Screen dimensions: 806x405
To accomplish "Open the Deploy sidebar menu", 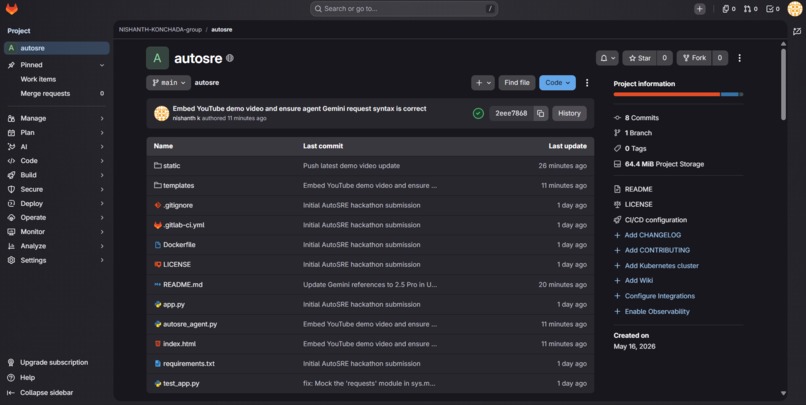I will (57, 204).
